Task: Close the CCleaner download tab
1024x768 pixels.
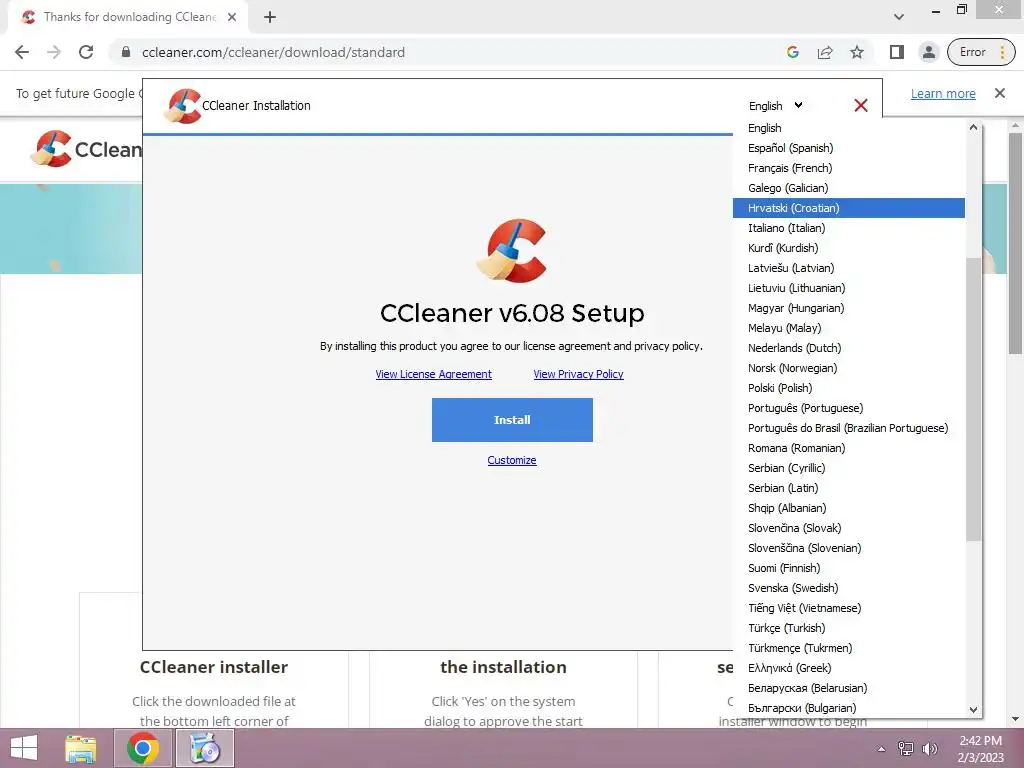Action: (x=232, y=18)
